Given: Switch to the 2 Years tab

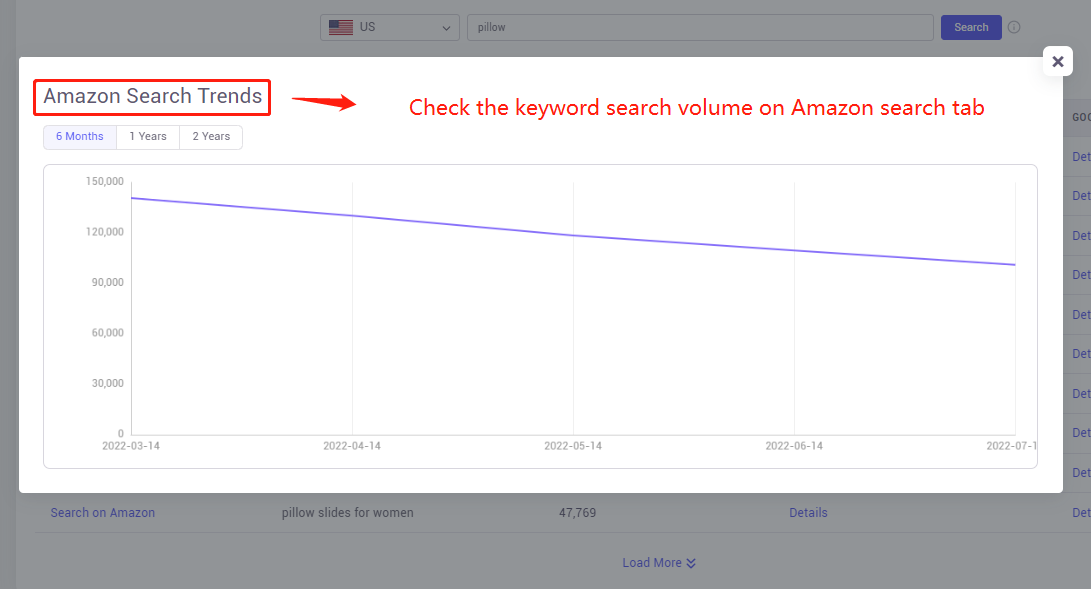Looking at the screenshot, I should [x=211, y=137].
